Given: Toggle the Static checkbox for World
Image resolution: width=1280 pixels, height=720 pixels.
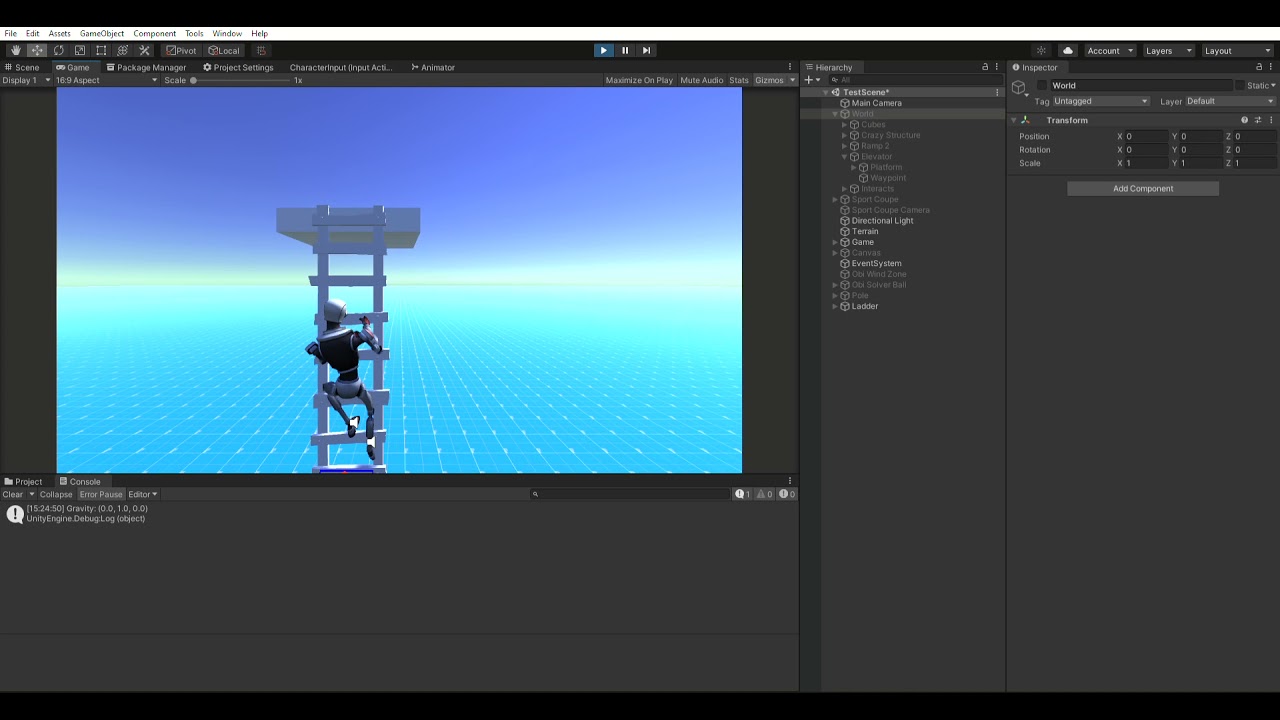Looking at the screenshot, I should pyautogui.click(x=1240, y=86).
